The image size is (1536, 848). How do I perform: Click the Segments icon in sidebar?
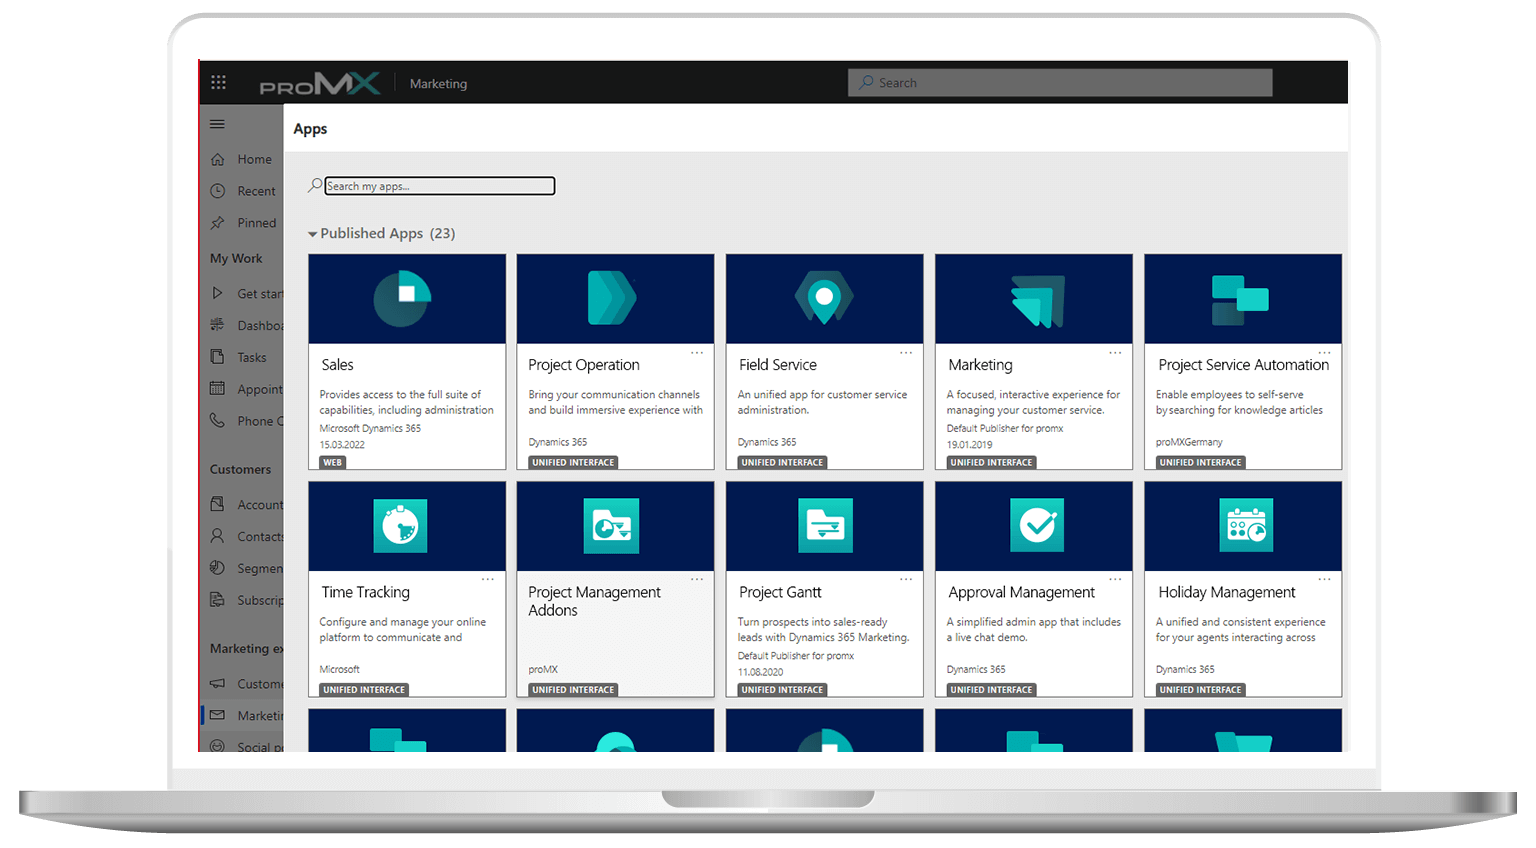[217, 568]
